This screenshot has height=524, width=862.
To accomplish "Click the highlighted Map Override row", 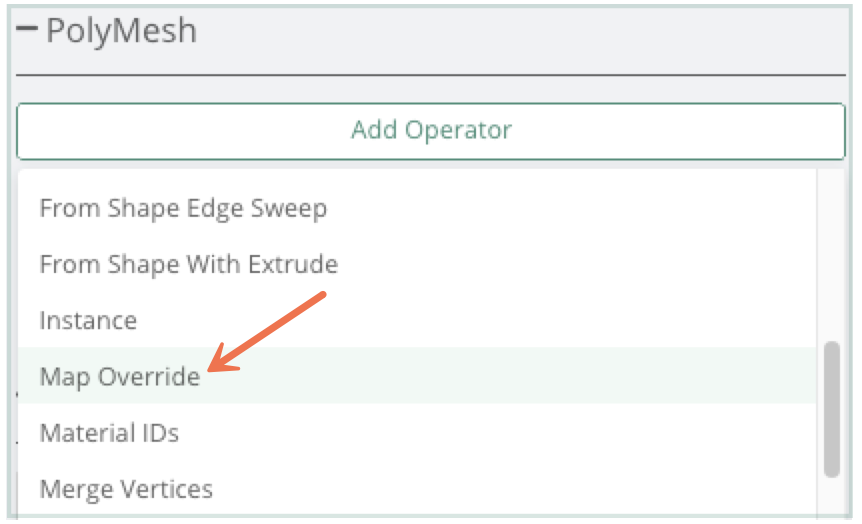I will [400, 376].
